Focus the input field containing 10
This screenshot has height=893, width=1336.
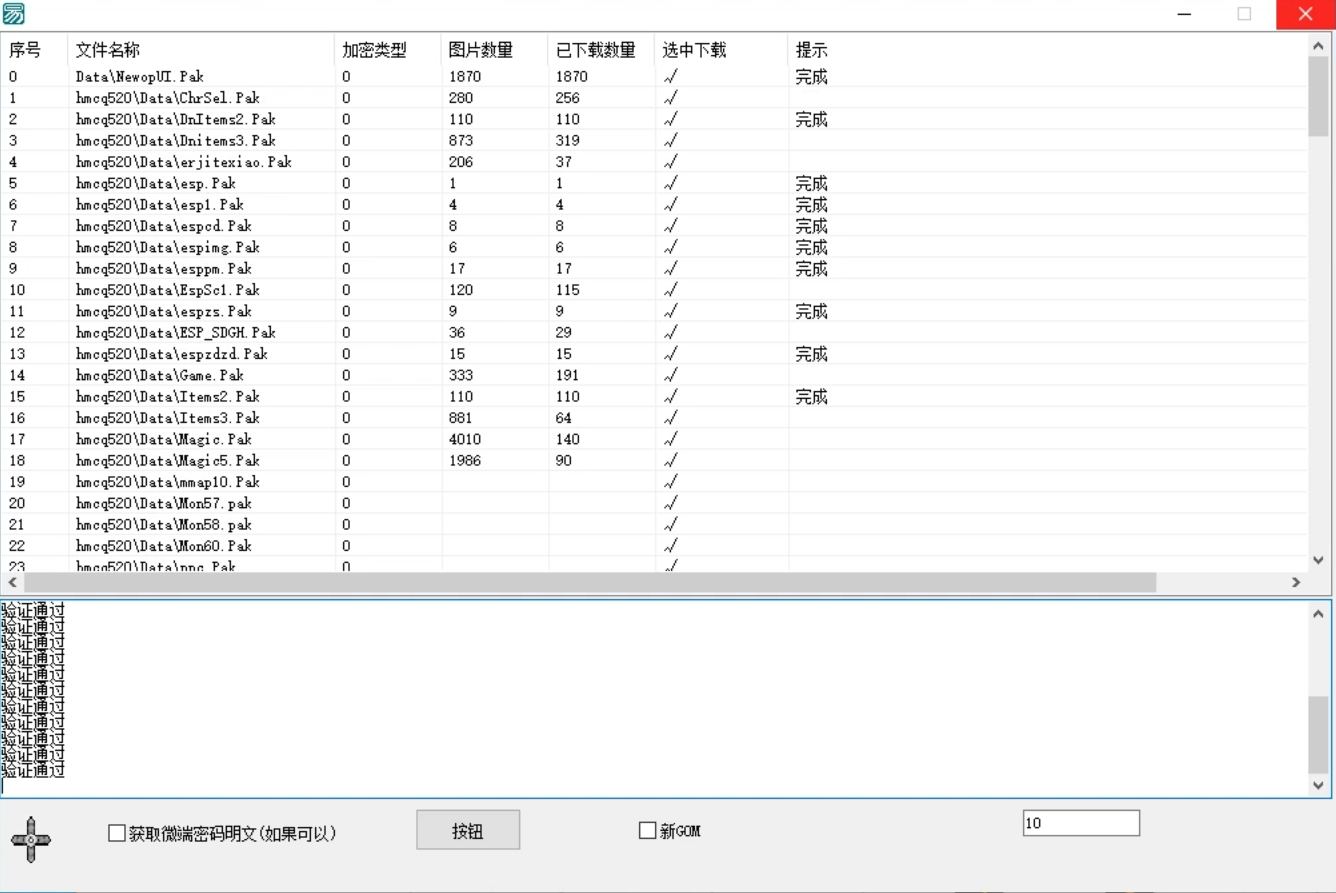1081,823
